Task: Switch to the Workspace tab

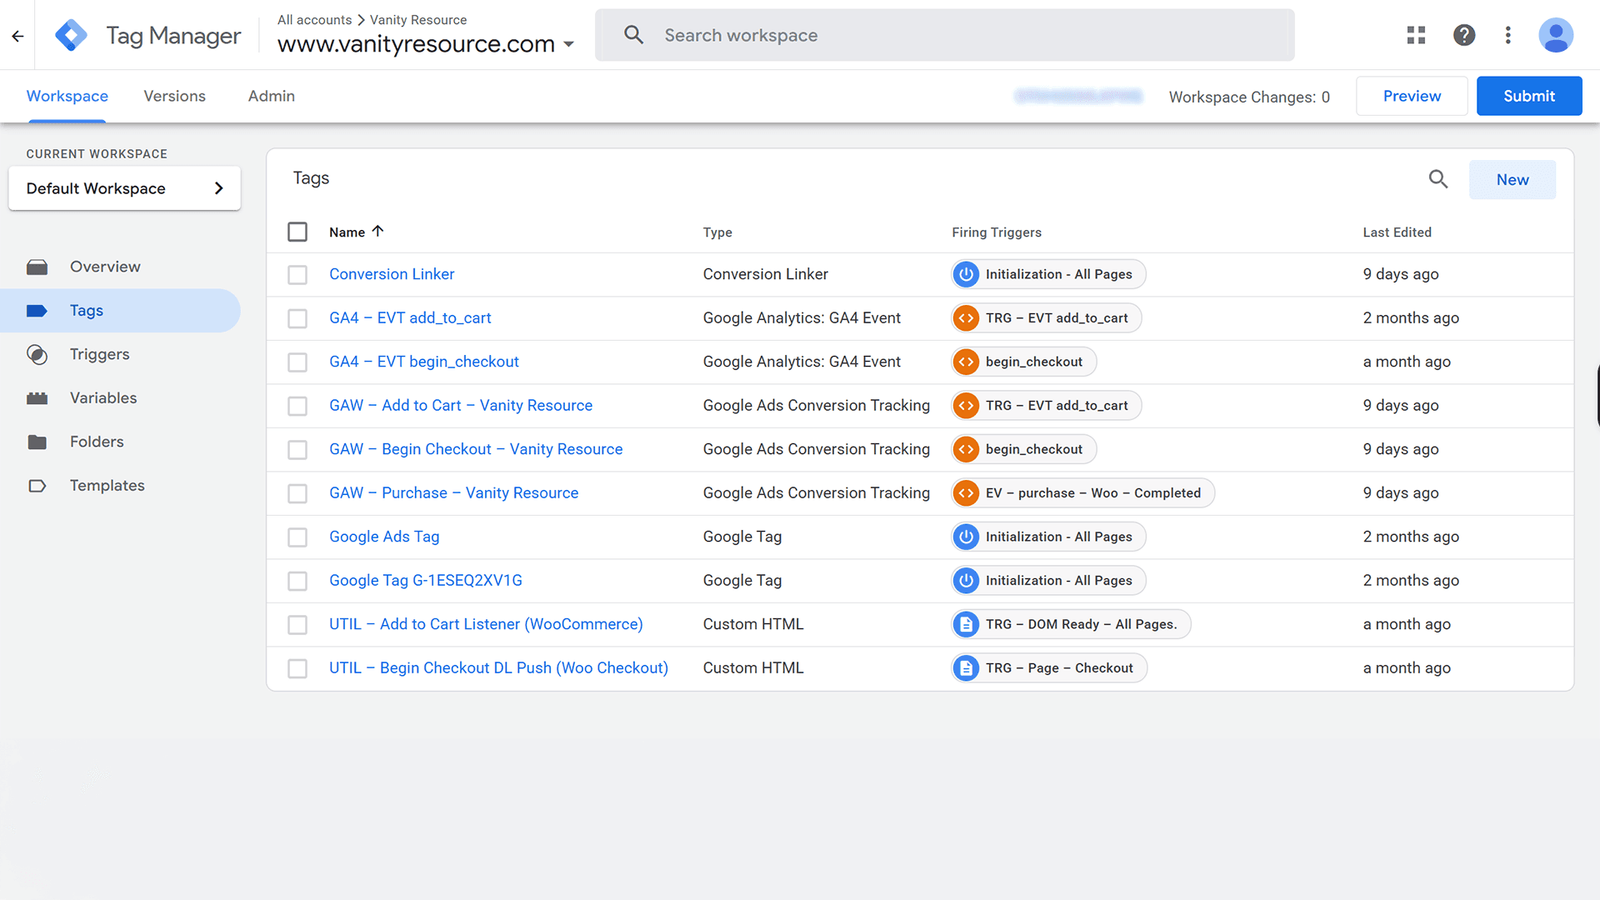Action: pyautogui.click(x=67, y=96)
